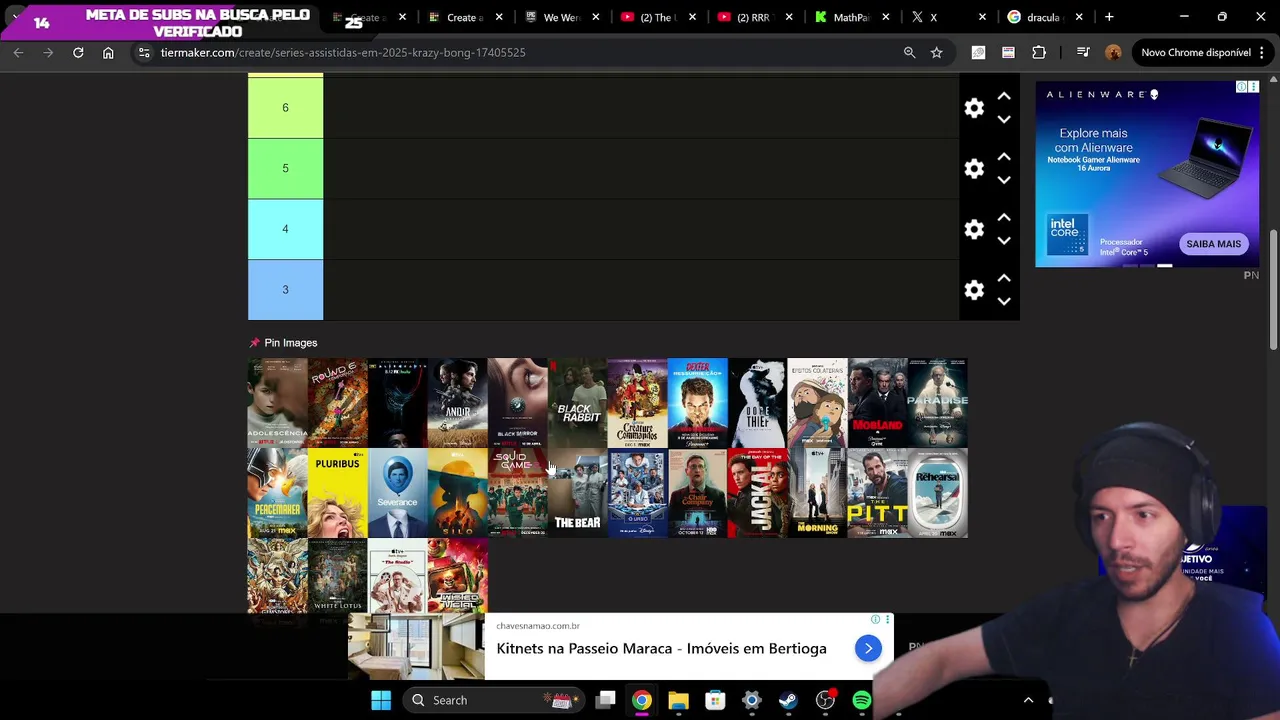Pick The Studio poster
This screenshot has height=720, width=1280.
398,576
